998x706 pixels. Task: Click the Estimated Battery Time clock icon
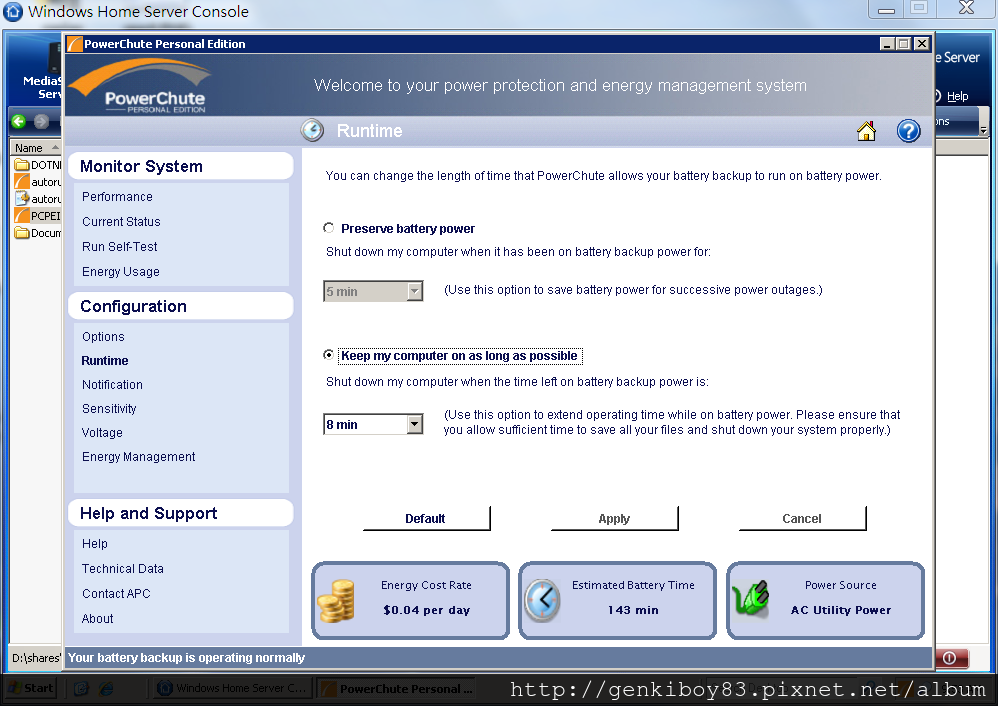542,600
